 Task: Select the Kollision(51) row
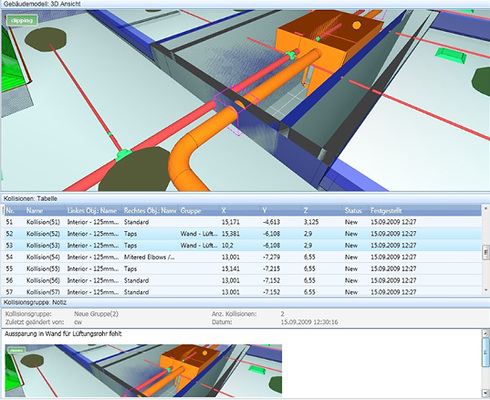pyautogui.click(x=242, y=222)
